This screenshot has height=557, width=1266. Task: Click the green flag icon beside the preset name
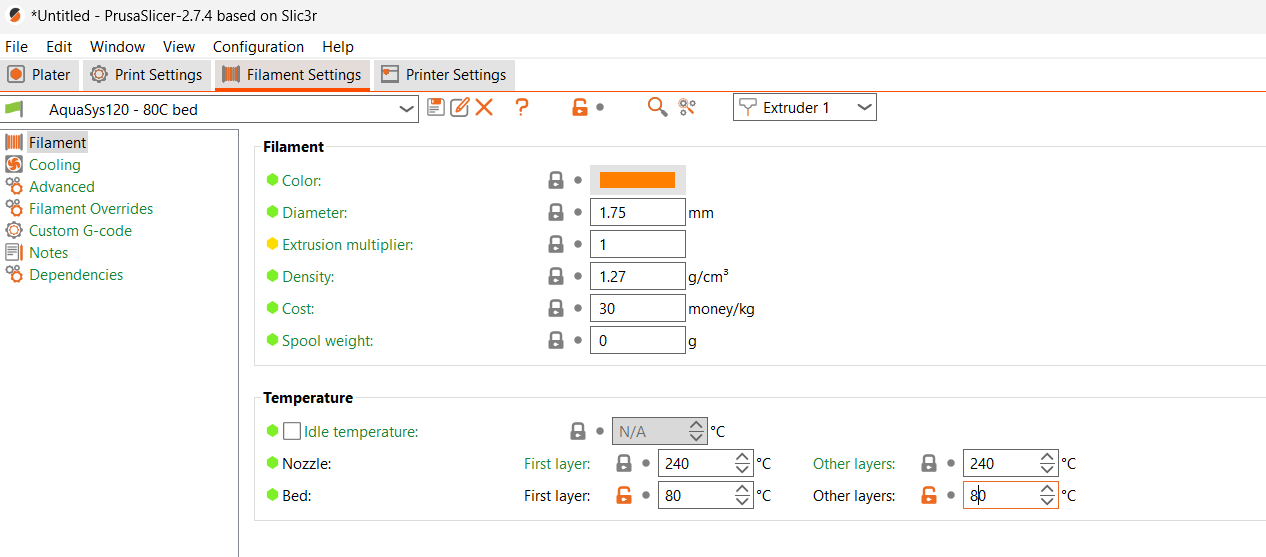pos(14,108)
